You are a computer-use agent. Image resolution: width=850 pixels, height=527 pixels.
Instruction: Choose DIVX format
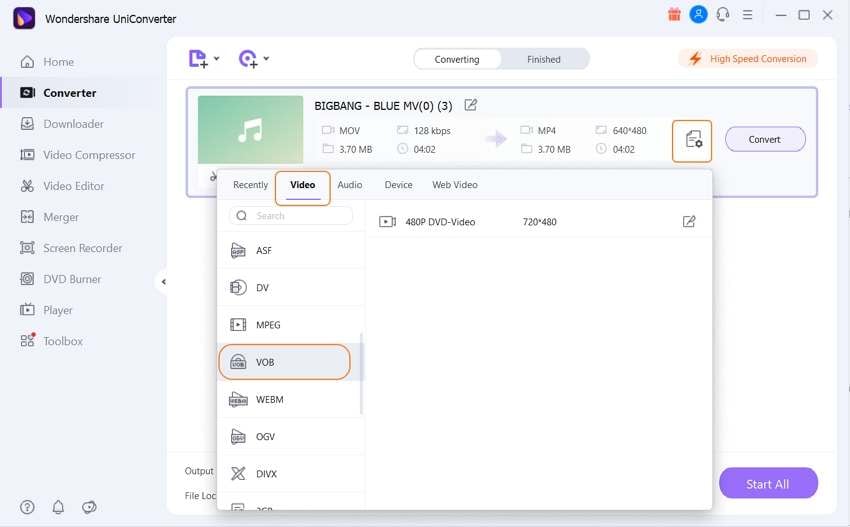[291, 474]
